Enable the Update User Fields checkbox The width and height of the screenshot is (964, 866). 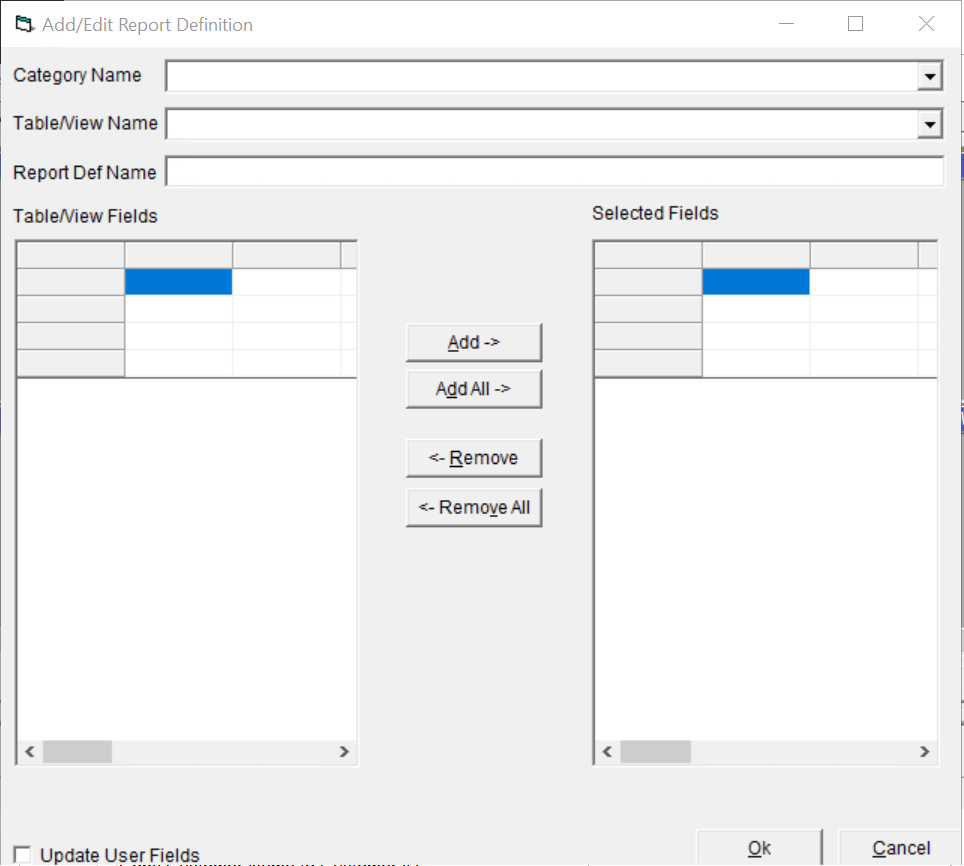(22, 855)
